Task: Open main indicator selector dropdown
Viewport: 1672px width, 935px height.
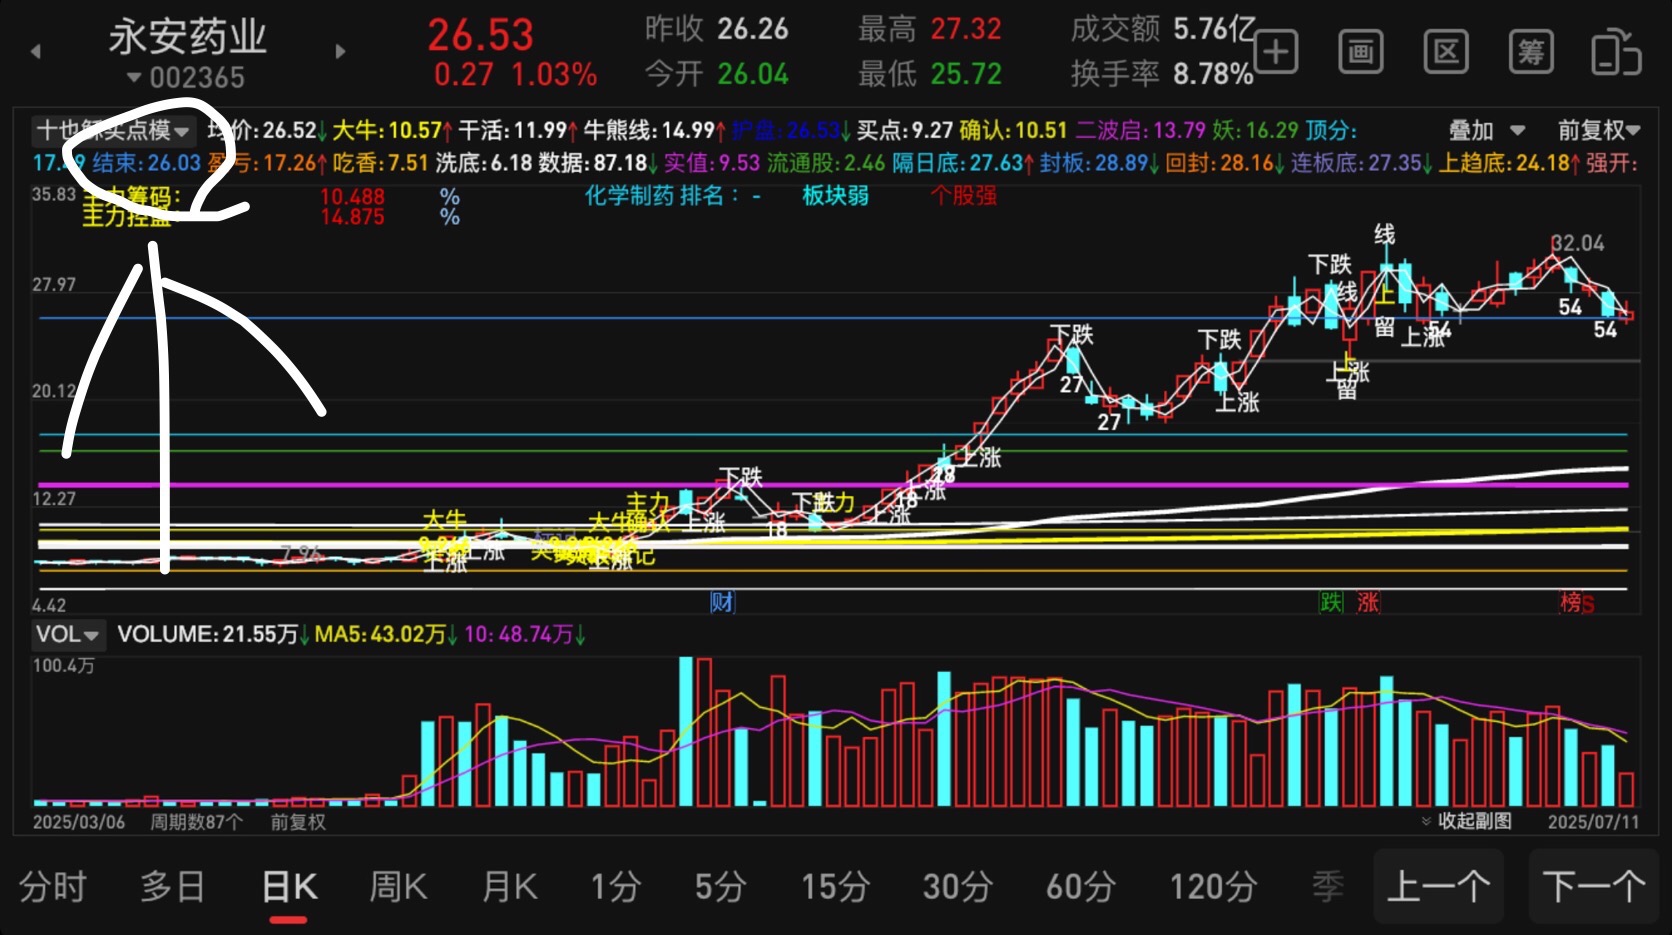Action: [x=112, y=131]
